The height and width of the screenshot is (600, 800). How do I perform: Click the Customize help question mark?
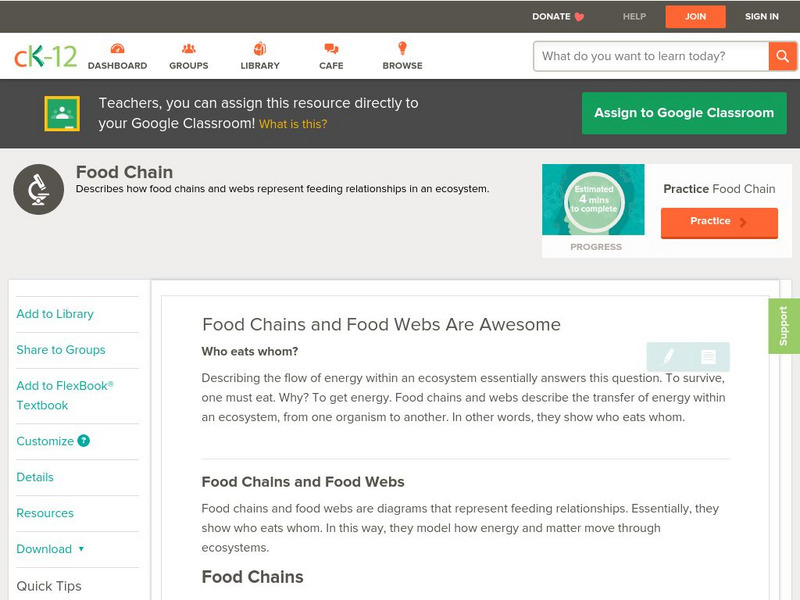pos(84,441)
